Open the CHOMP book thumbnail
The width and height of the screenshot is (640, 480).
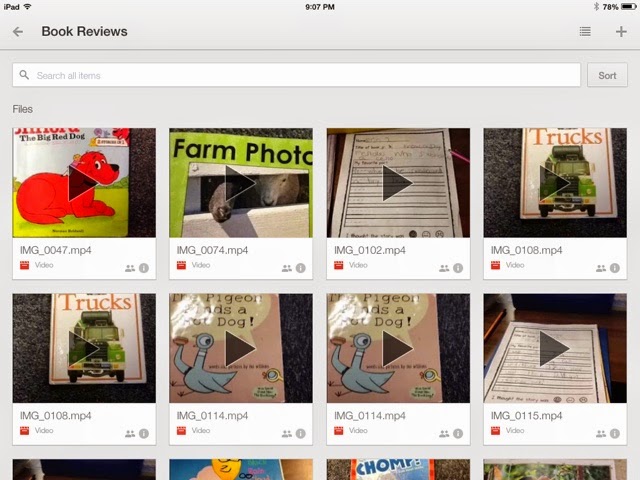click(x=398, y=469)
